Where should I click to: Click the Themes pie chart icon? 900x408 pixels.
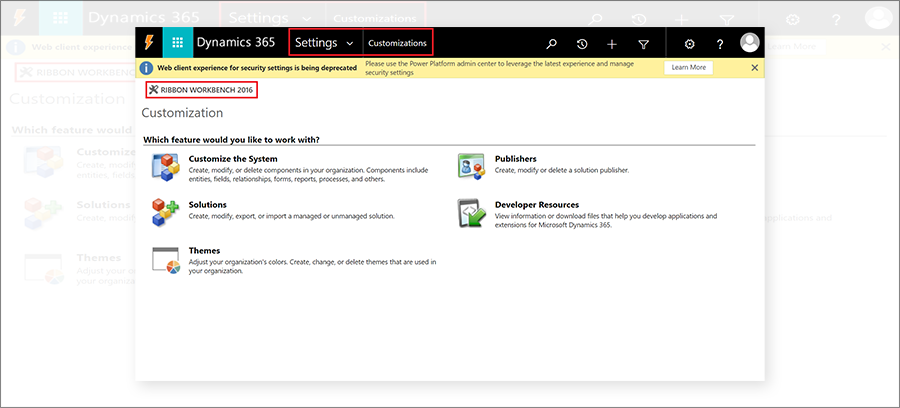[166, 260]
